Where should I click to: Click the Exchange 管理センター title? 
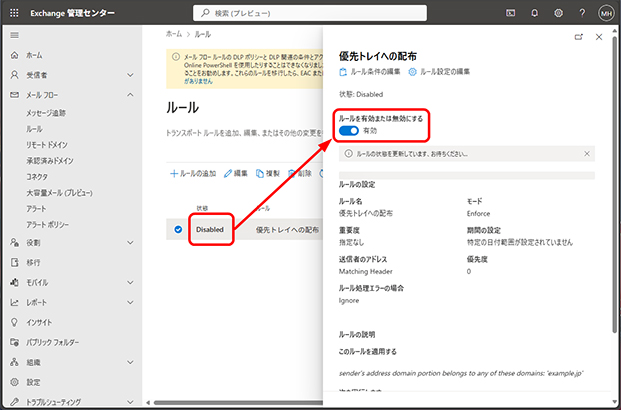point(72,13)
